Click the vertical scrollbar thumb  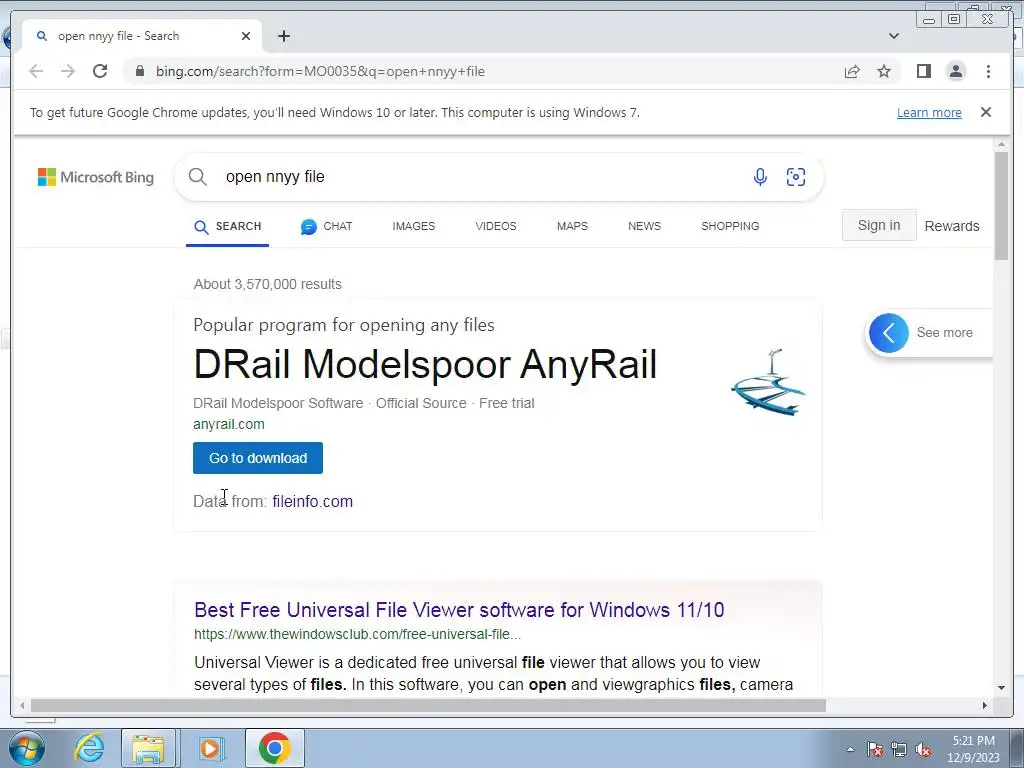click(x=1001, y=206)
